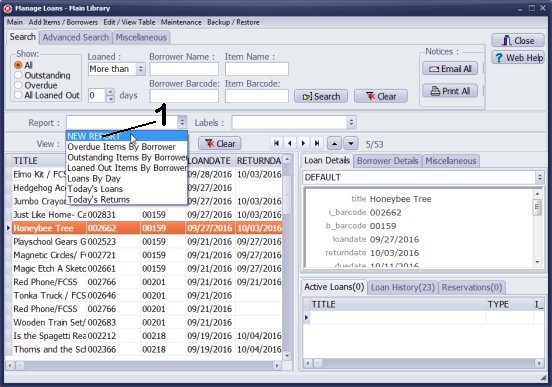Select the Overdue radio option
Viewport: 552px width, 387px height.
coord(18,85)
